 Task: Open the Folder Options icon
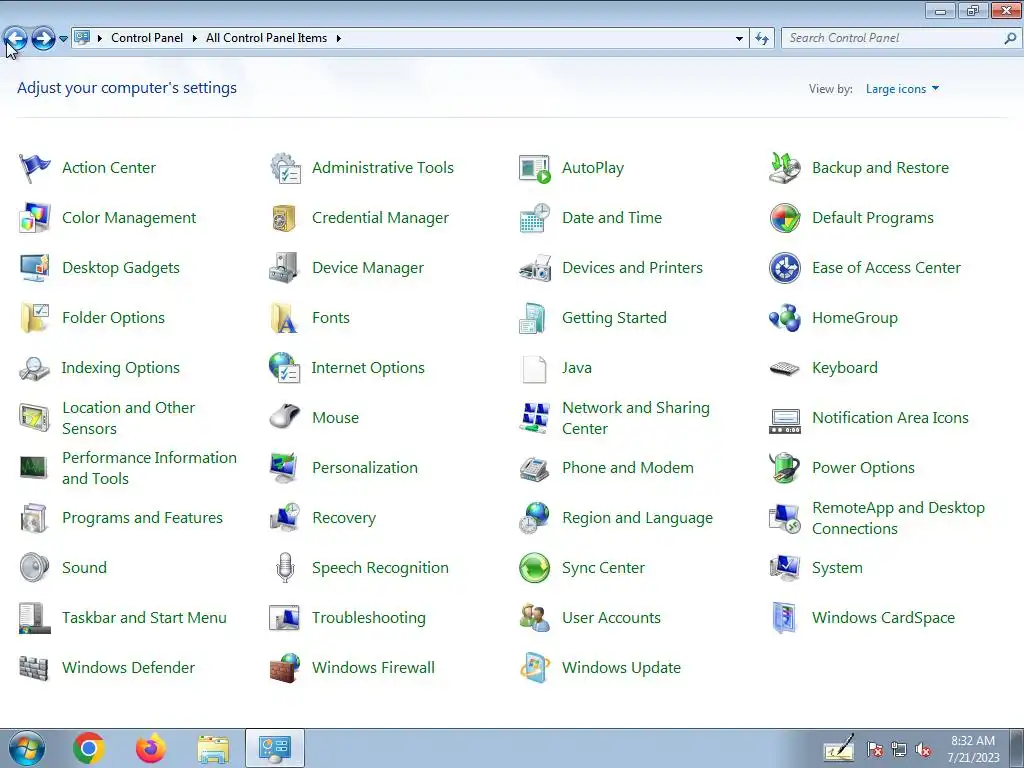[x=34, y=318]
